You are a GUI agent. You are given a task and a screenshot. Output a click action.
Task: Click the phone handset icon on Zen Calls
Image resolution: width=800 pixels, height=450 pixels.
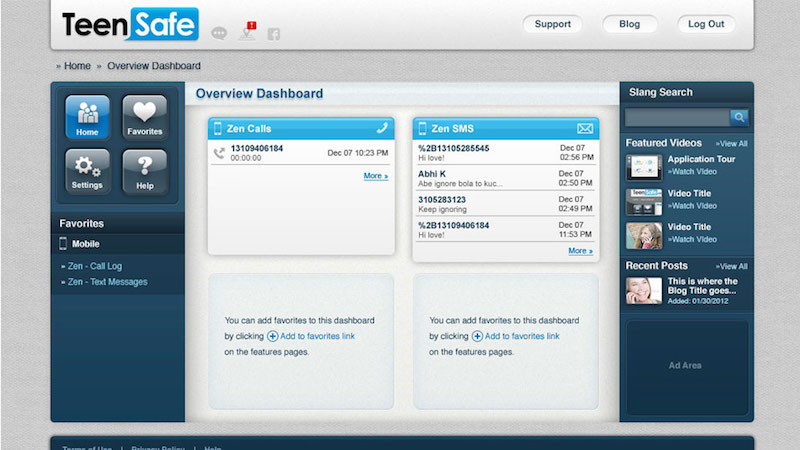pos(381,129)
